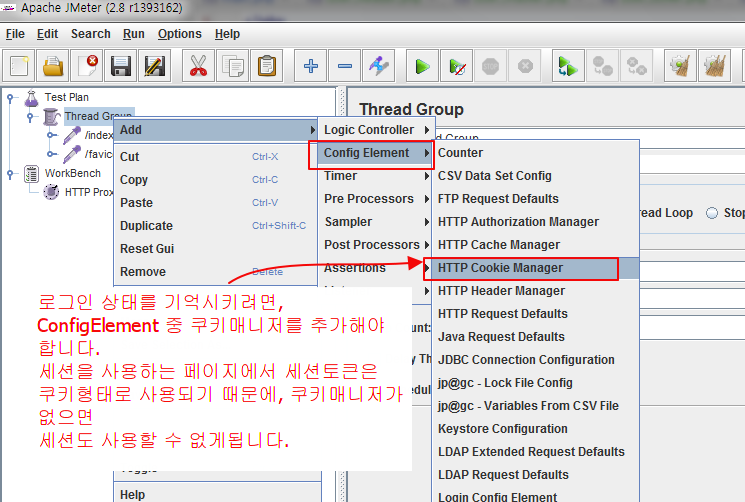Save the test plan with floppy icon

point(121,66)
